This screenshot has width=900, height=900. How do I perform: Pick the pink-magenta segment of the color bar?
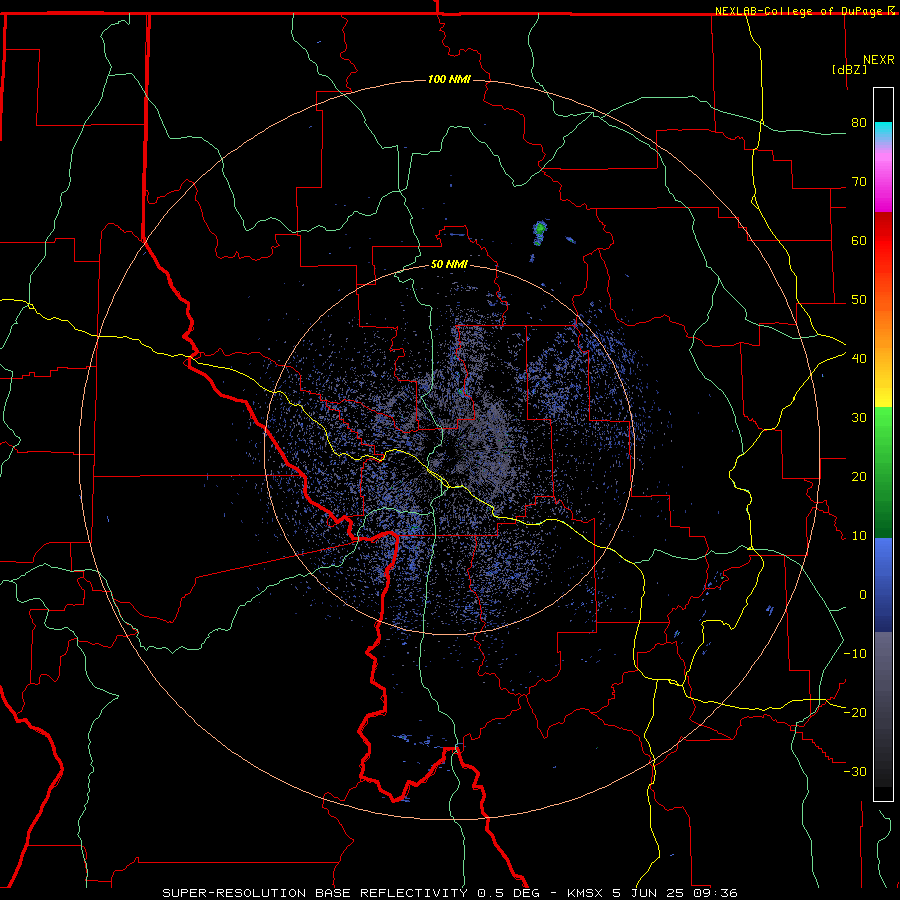click(x=883, y=179)
